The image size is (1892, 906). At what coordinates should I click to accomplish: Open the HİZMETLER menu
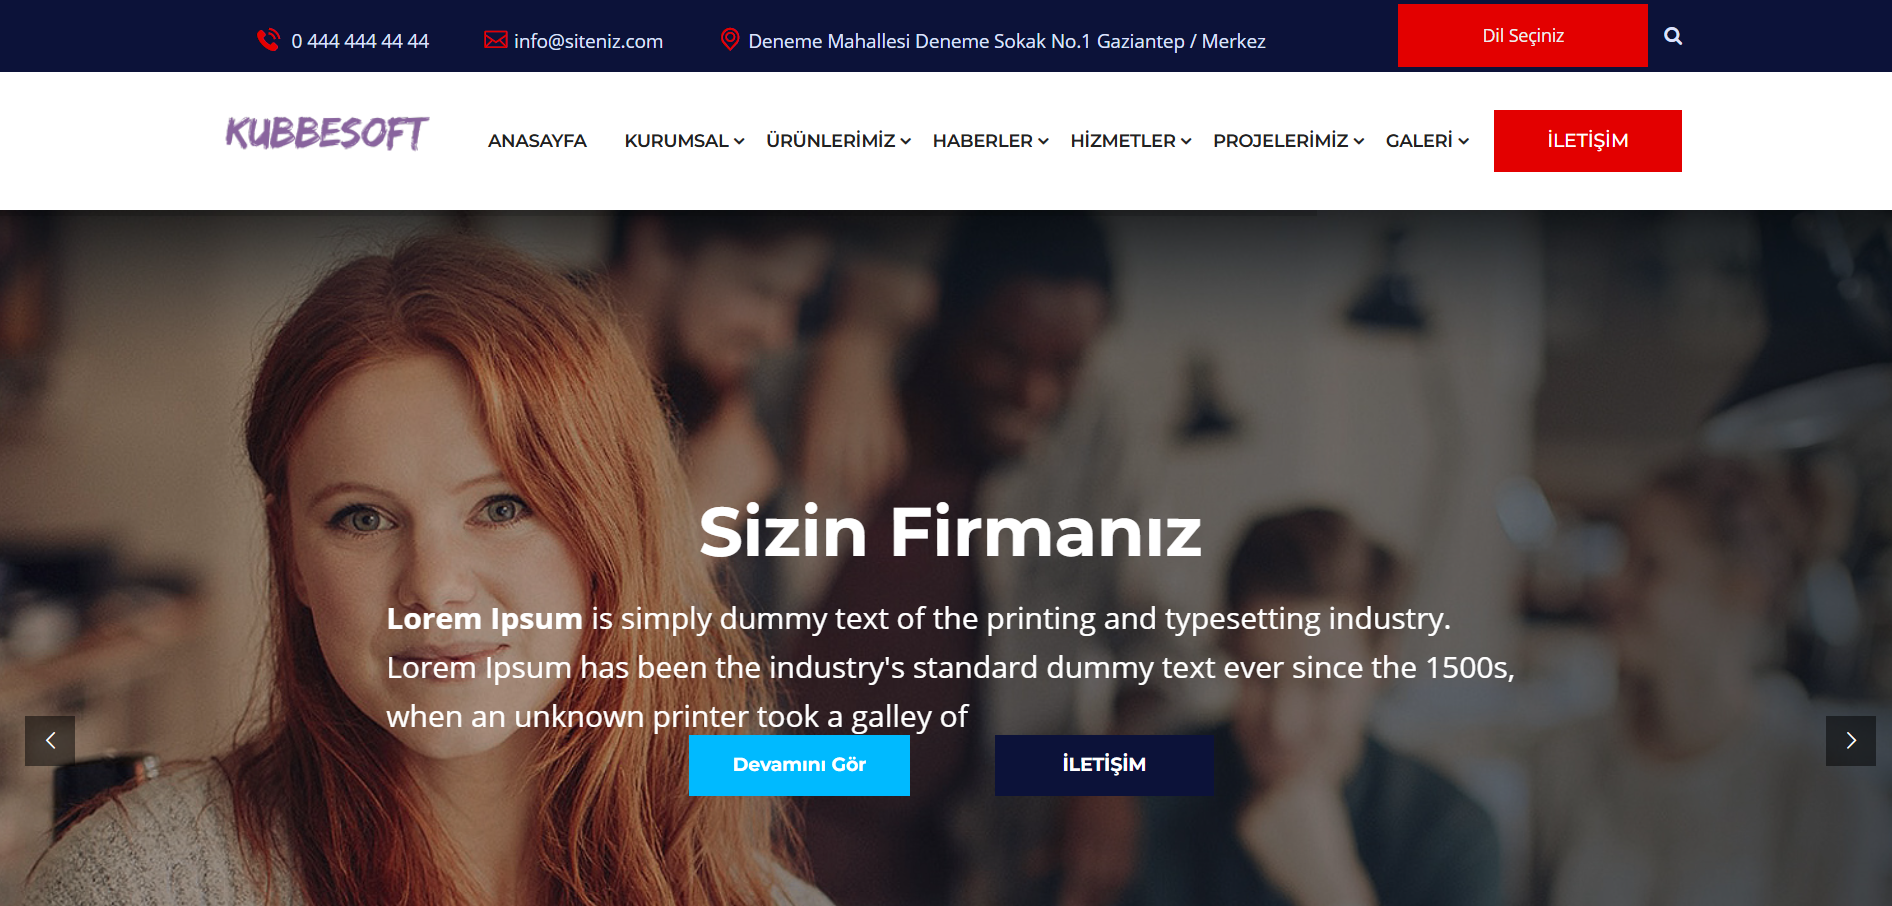(x=1131, y=141)
